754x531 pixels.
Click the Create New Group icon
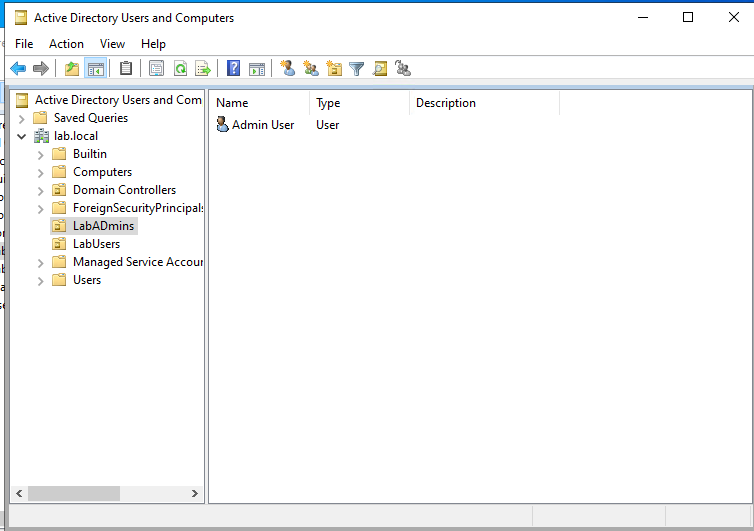pyautogui.click(x=311, y=69)
